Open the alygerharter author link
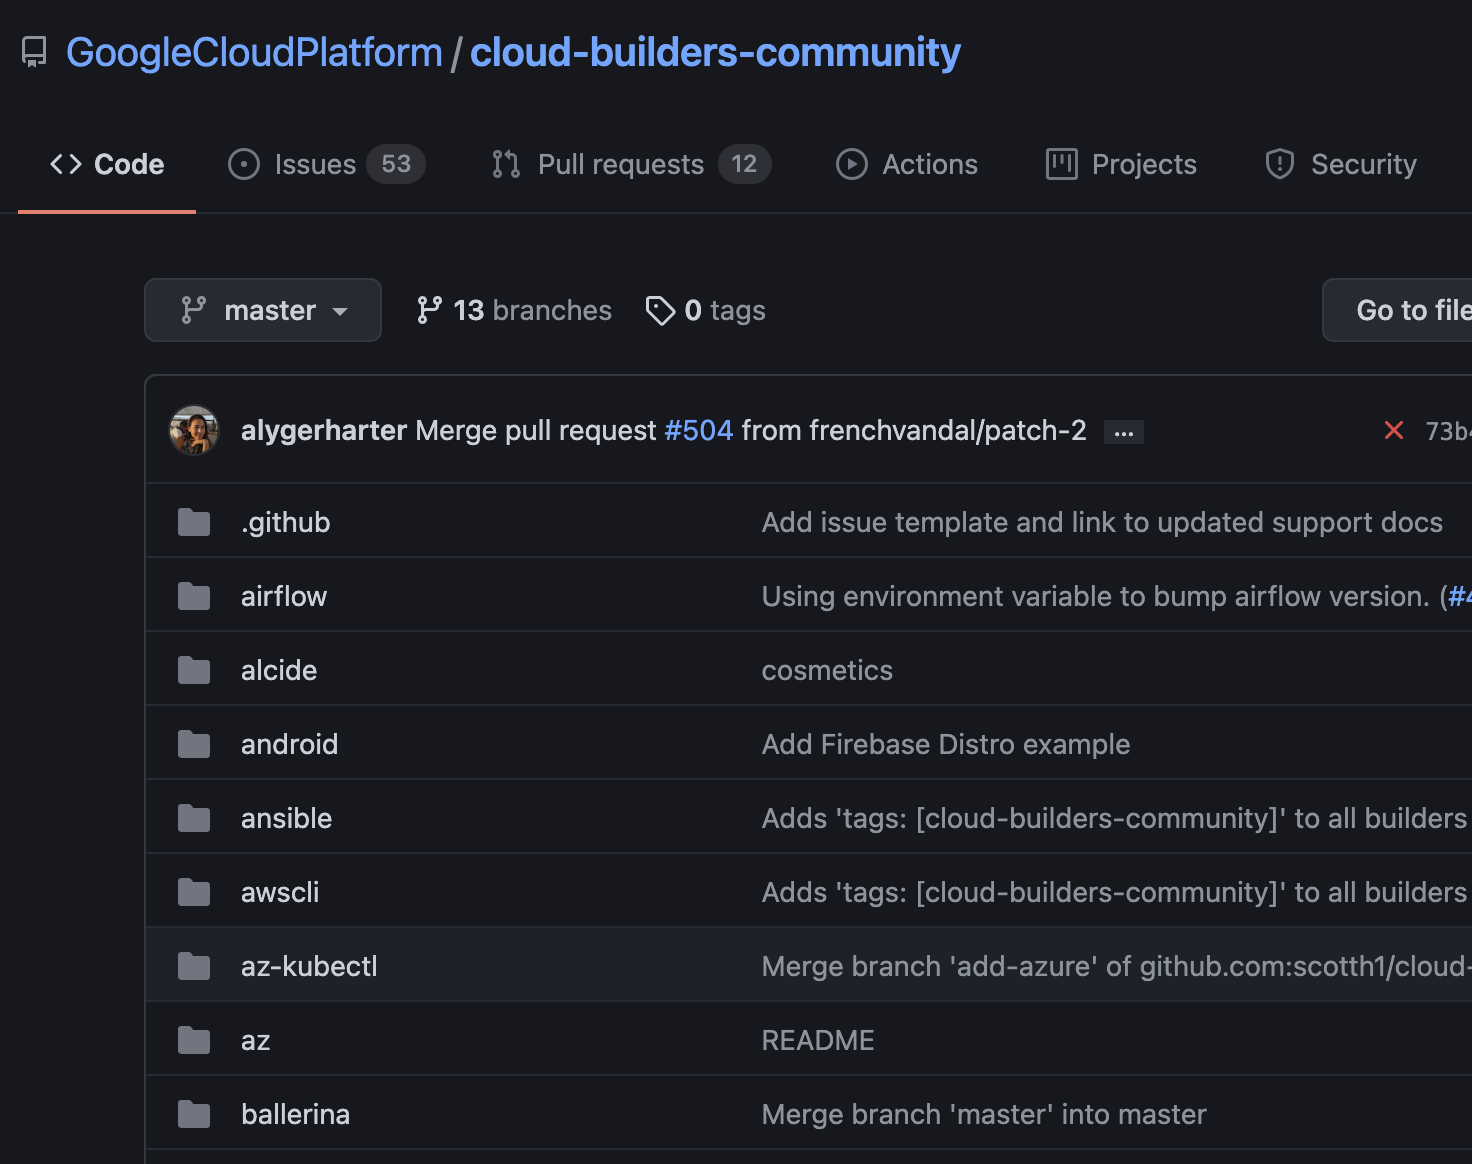The width and height of the screenshot is (1472, 1164). click(x=324, y=430)
